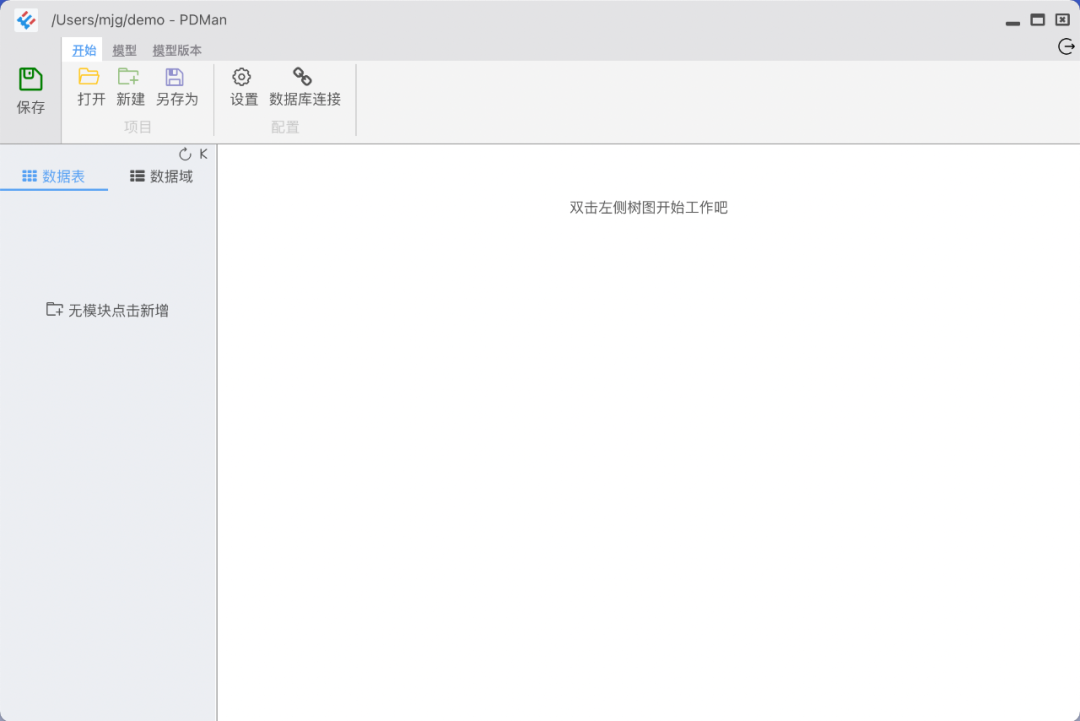Click the 双击左侧树图开始工作吧 hint text
The width and height of the screenshot is (1080, 721).
648,208
